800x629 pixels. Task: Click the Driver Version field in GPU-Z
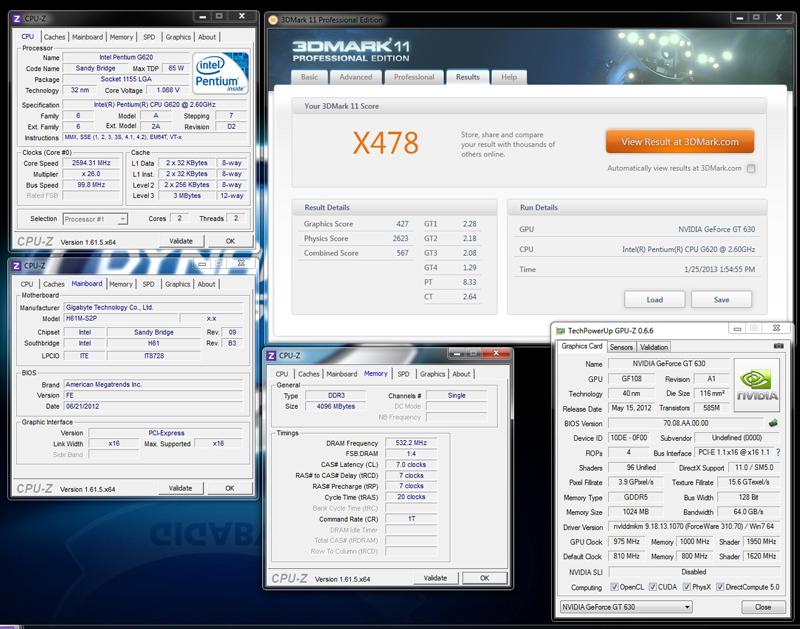pos(694,526)
